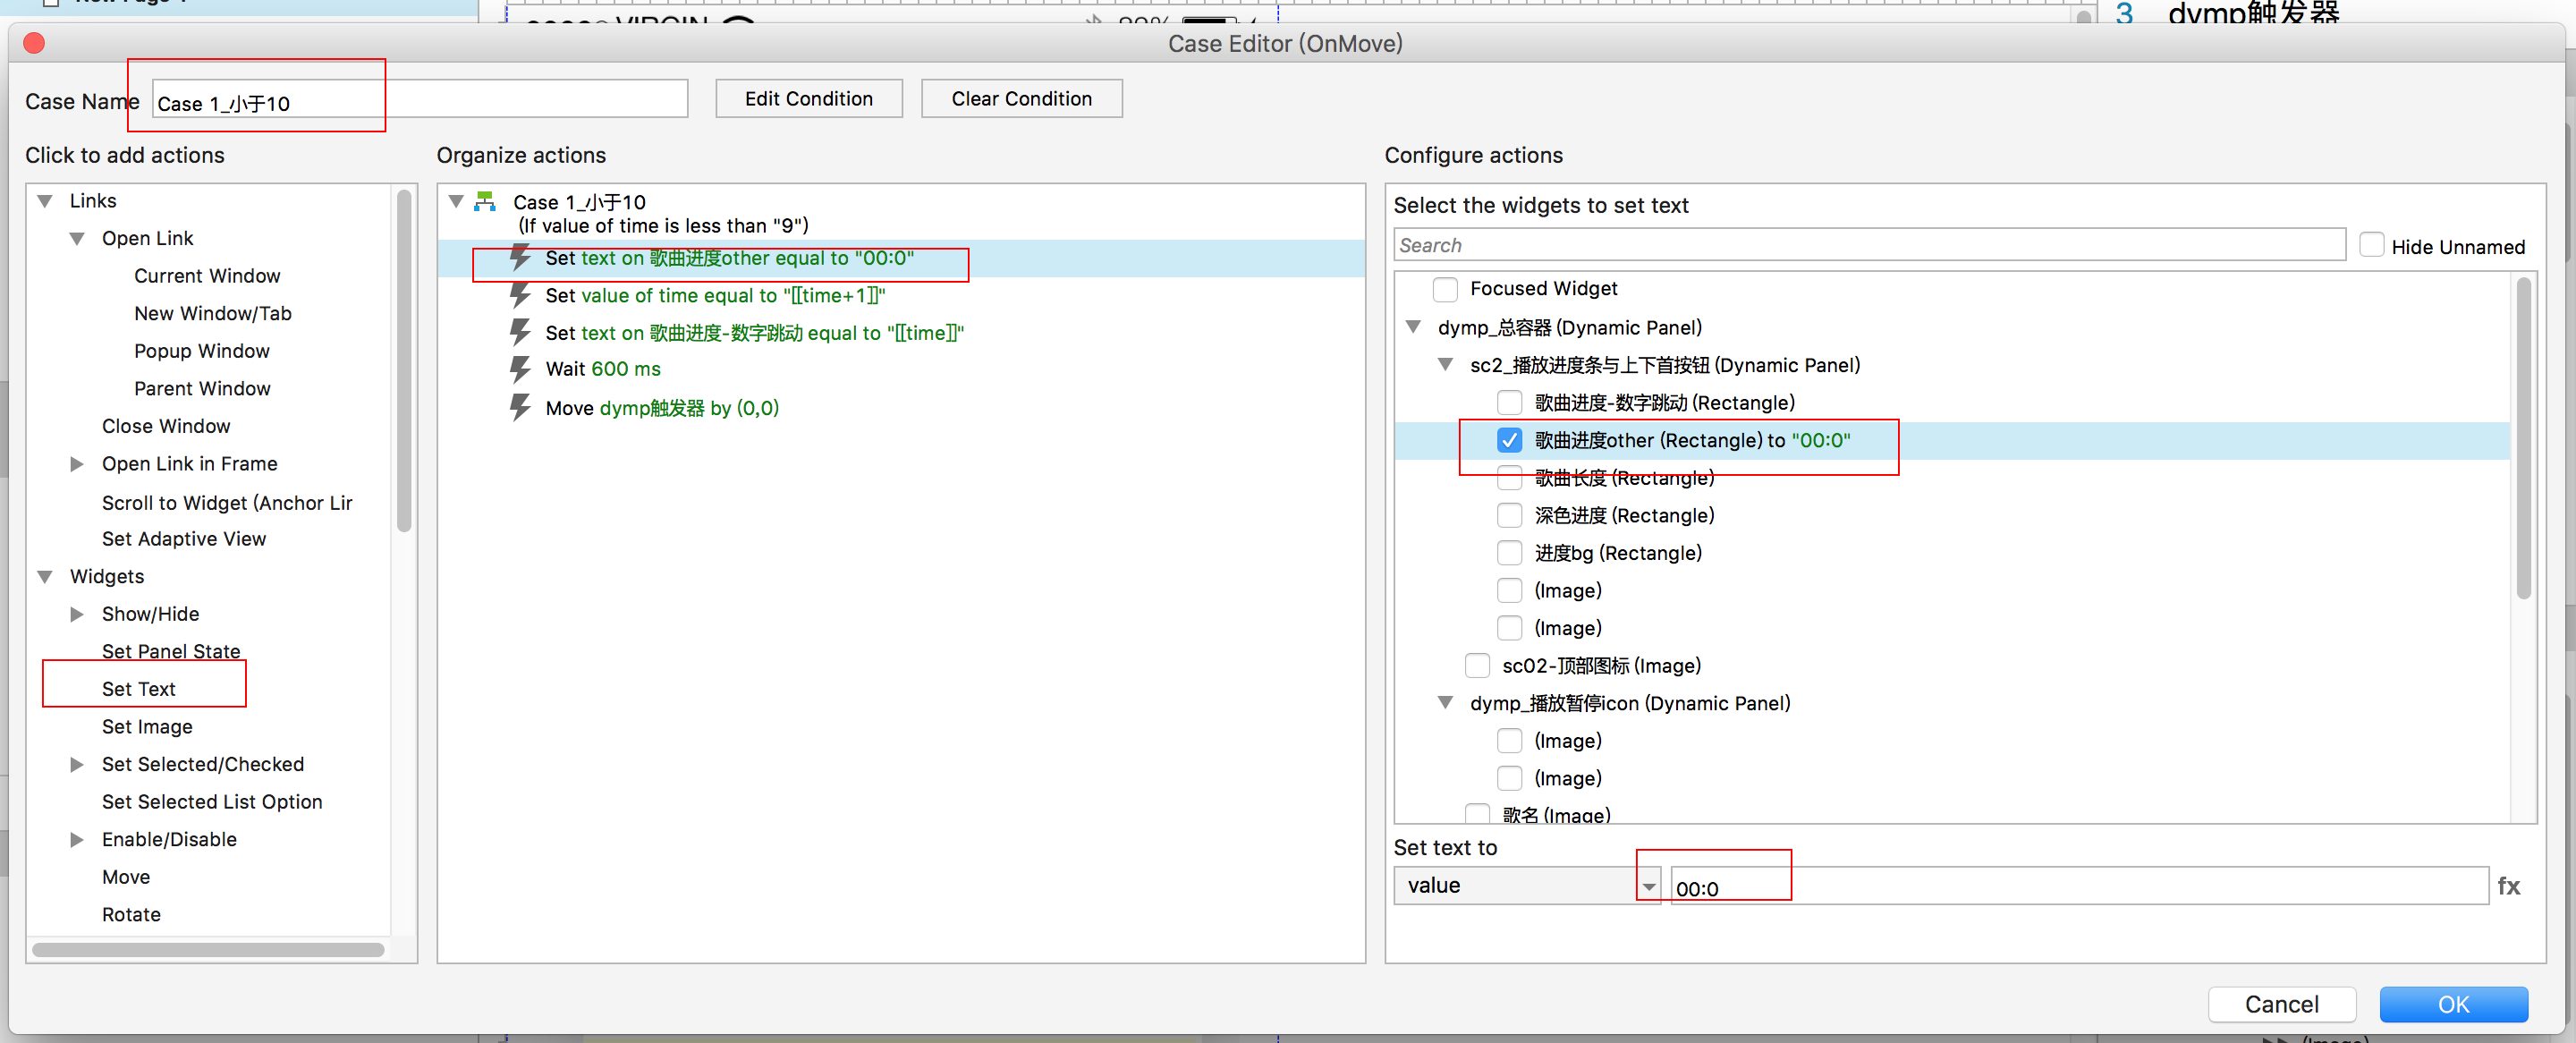This screenshot has width=2576, height=1043.
Task: Choose the Rotate action from list
Action: [x=131, y=914]
